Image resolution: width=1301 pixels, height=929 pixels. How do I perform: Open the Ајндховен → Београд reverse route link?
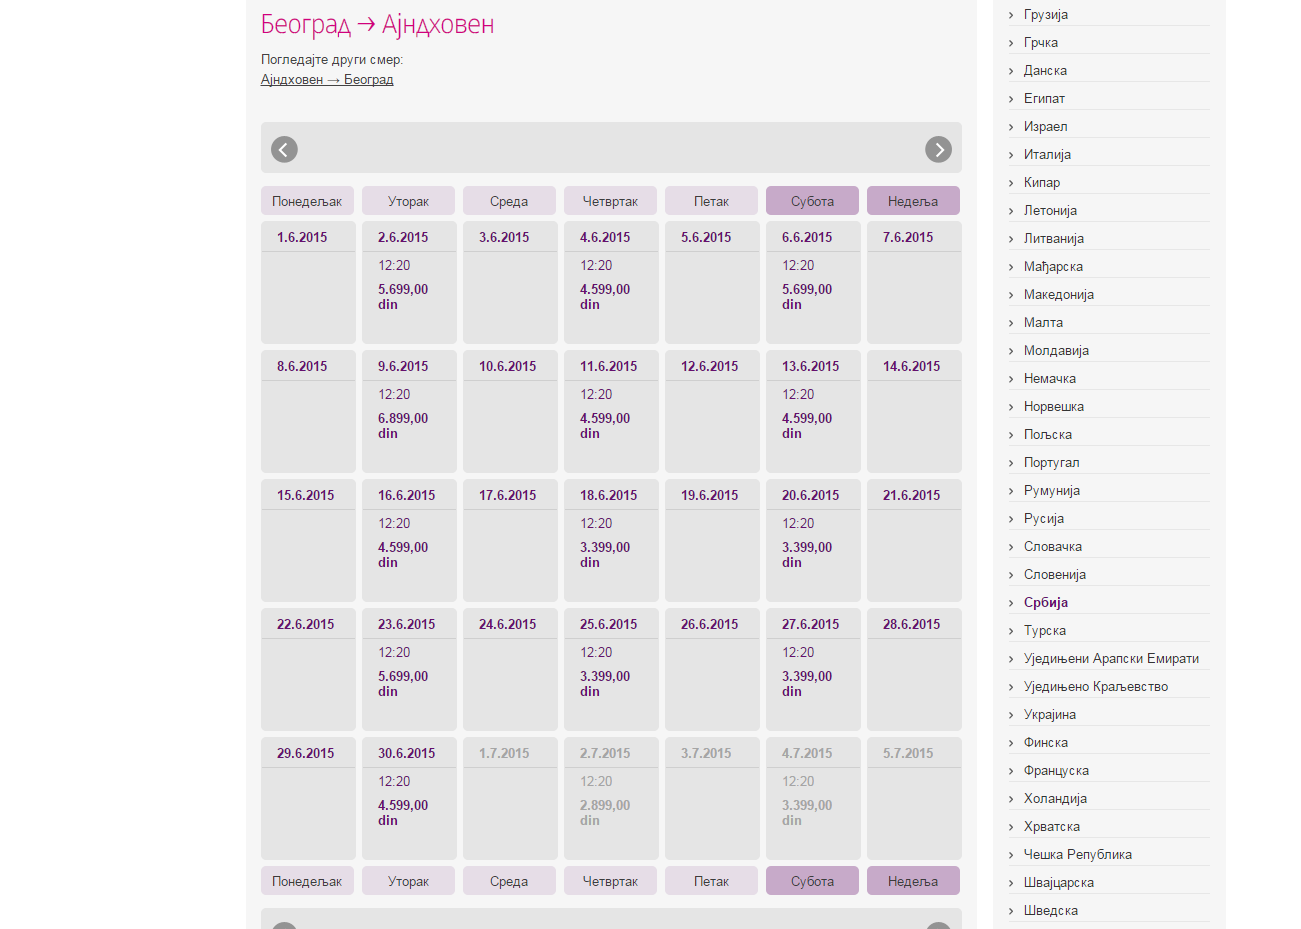coord(327,80)
